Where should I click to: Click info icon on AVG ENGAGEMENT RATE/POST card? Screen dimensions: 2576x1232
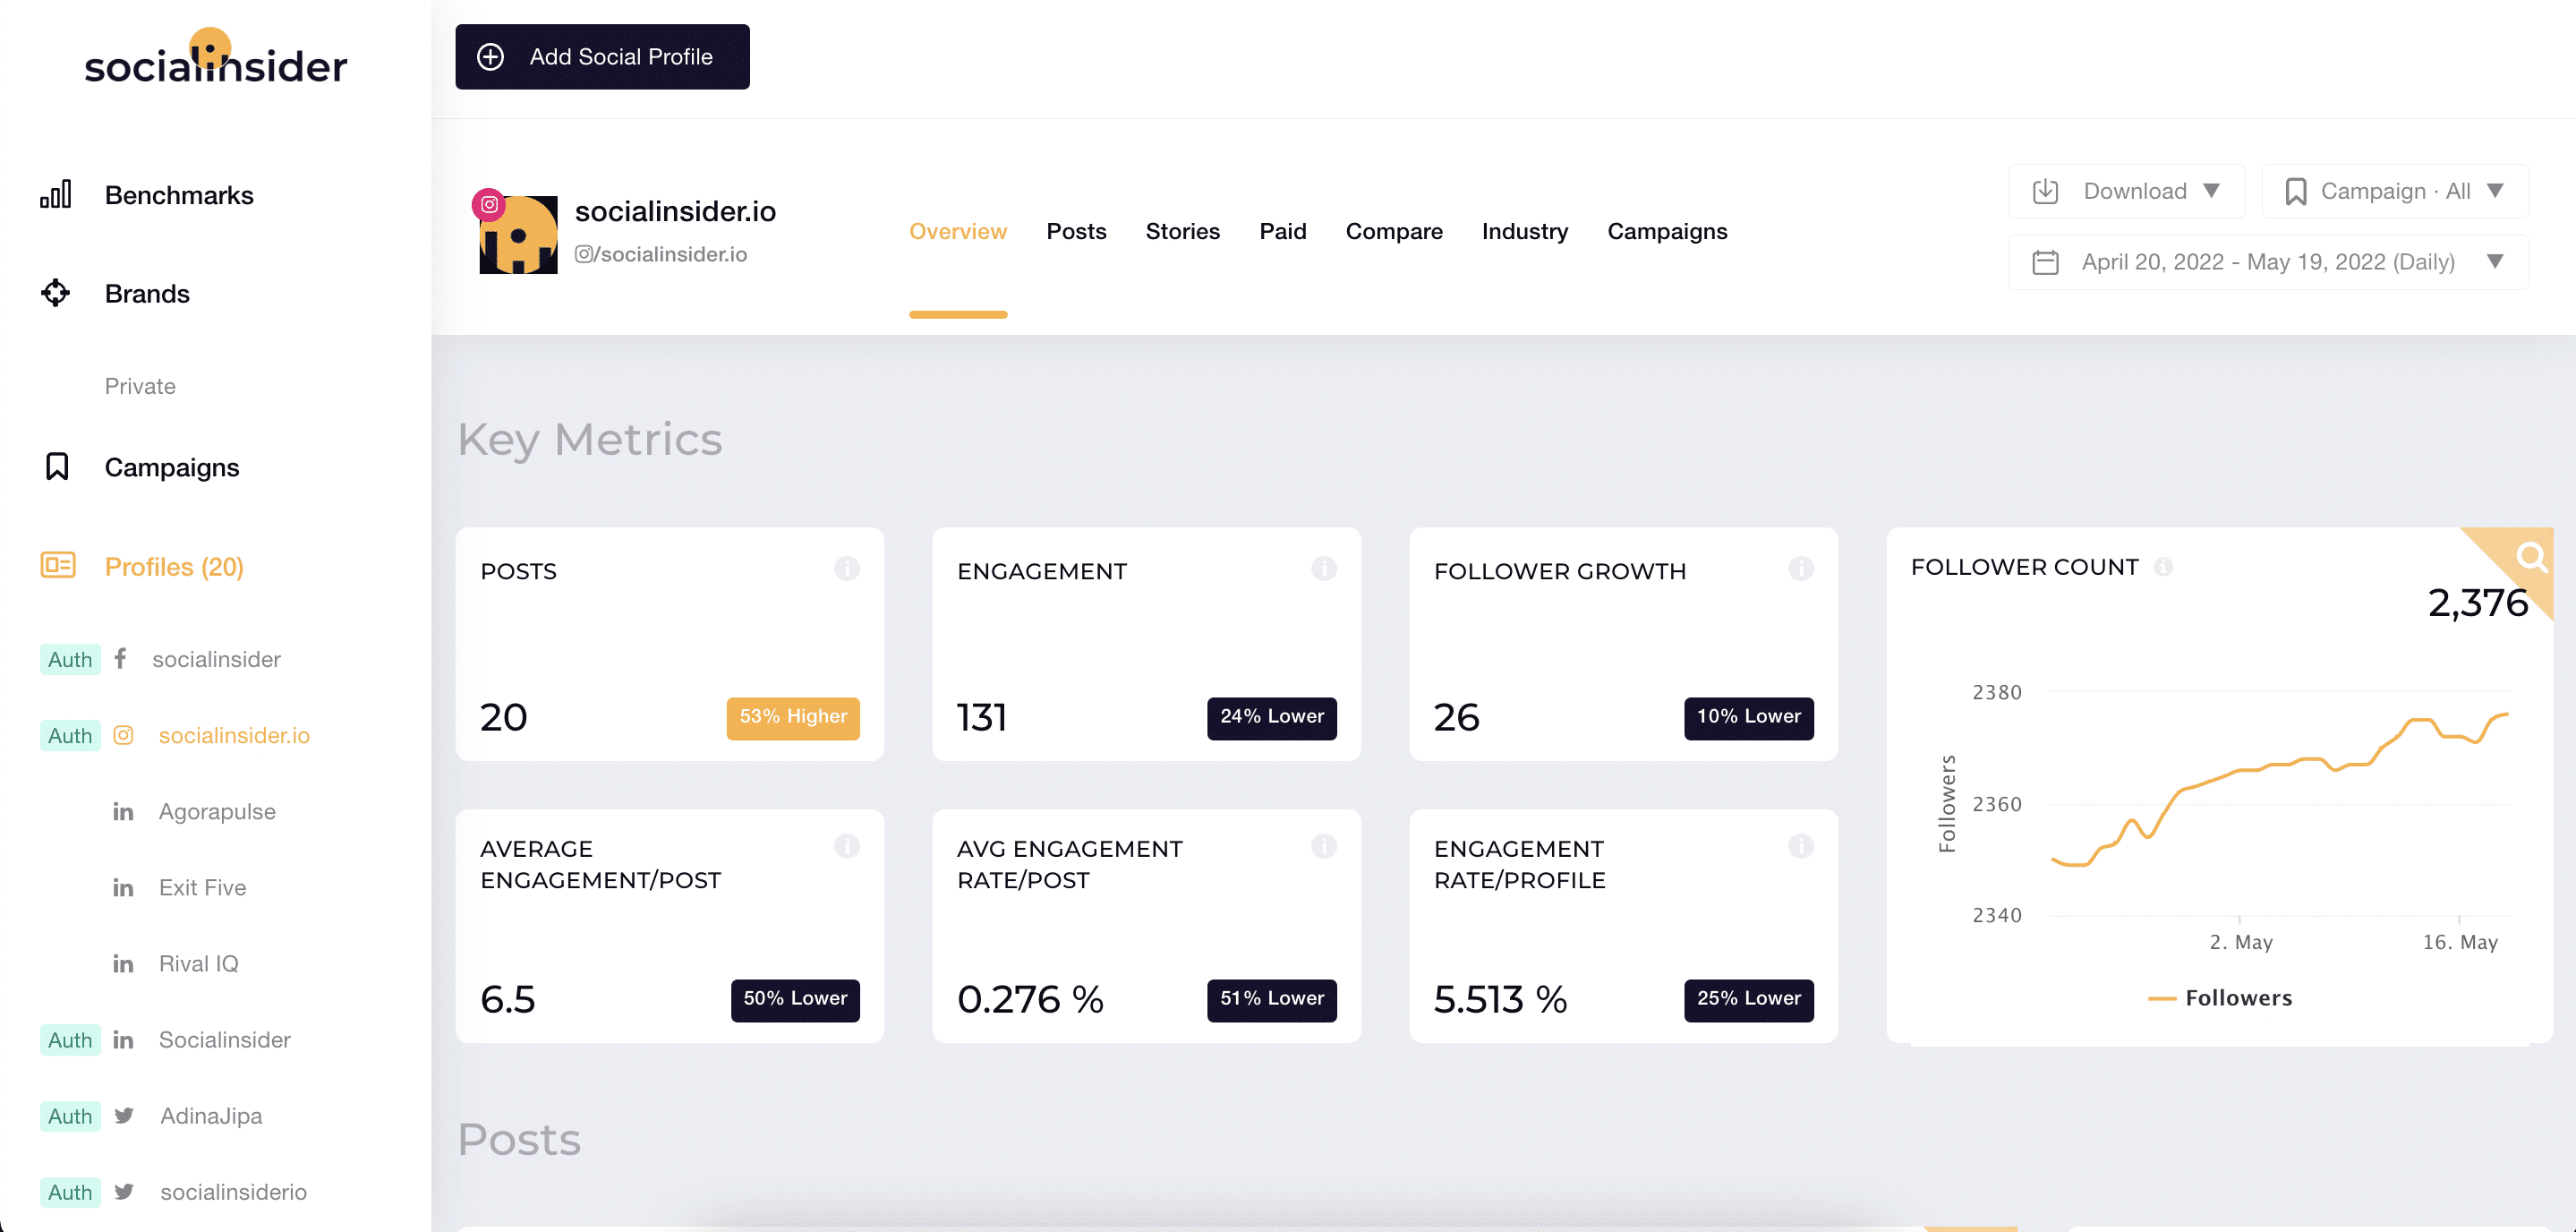point(1324,846)
